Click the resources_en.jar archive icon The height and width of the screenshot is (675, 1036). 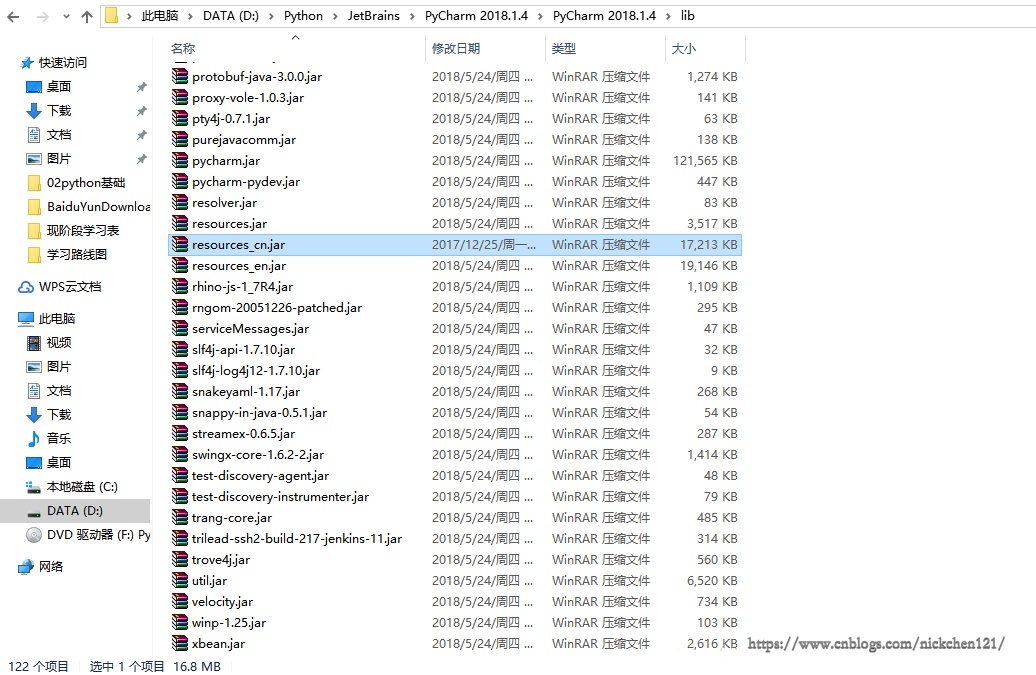[x=180, y=266]
